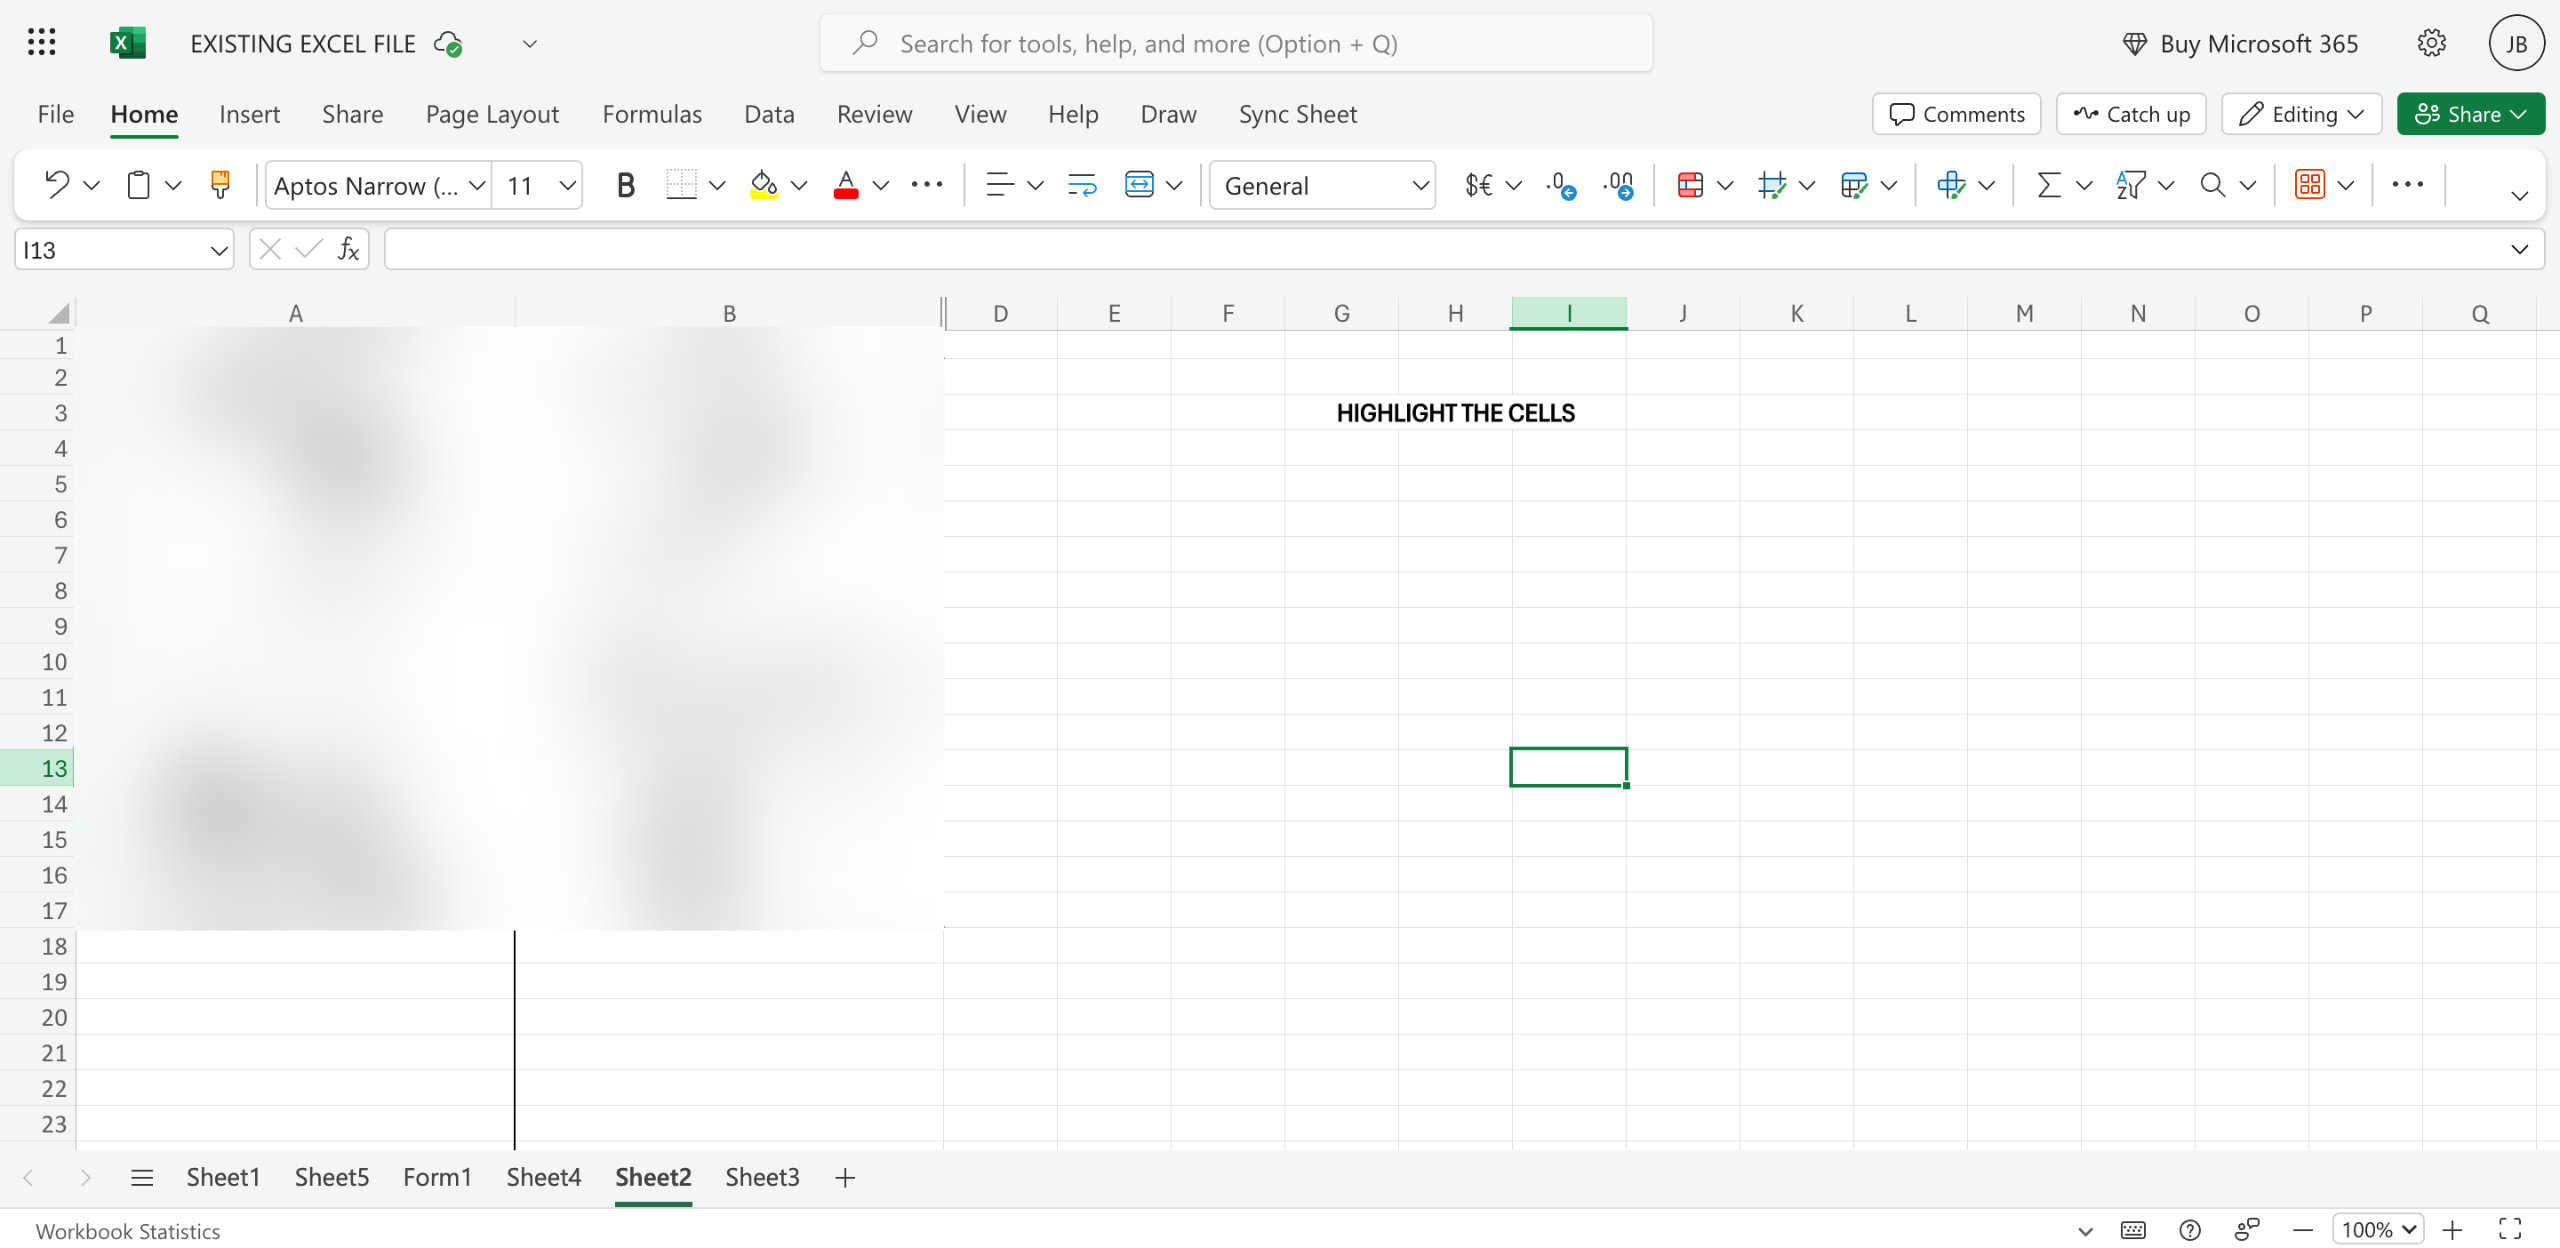Click the Wrap Text icon

1082,185
